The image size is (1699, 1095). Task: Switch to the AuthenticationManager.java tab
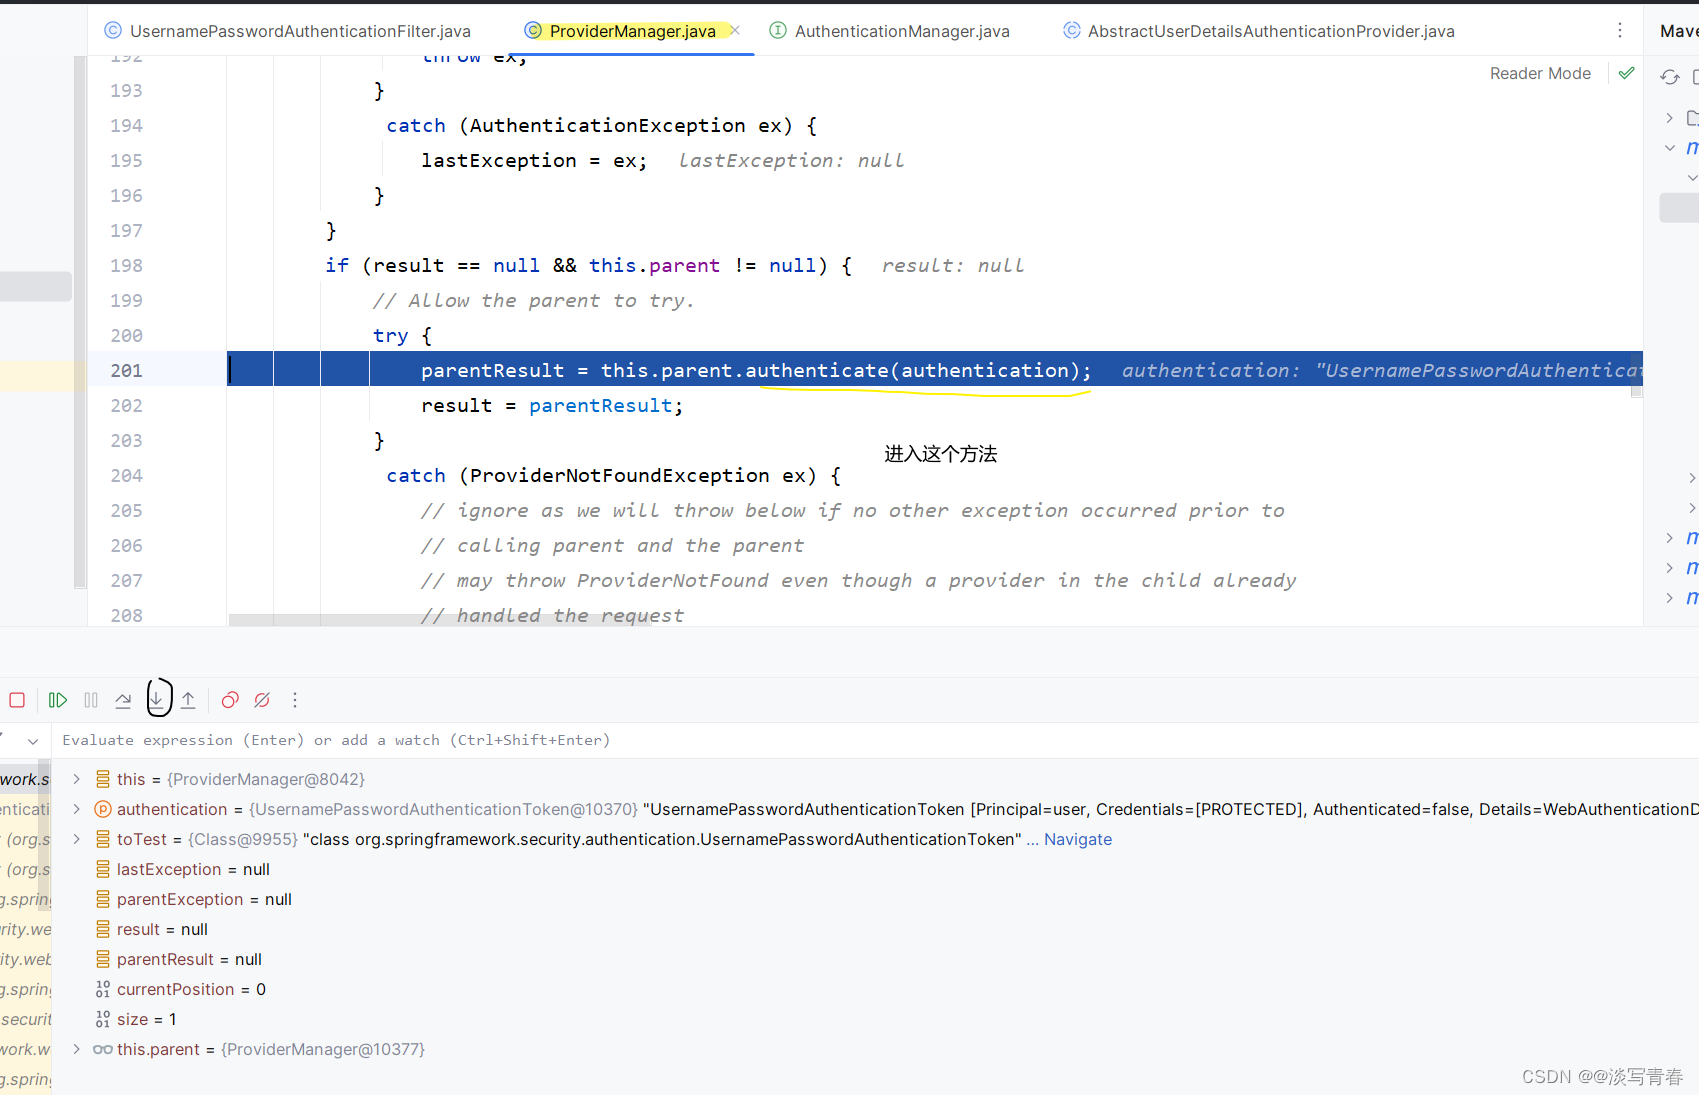pos(900,31)
